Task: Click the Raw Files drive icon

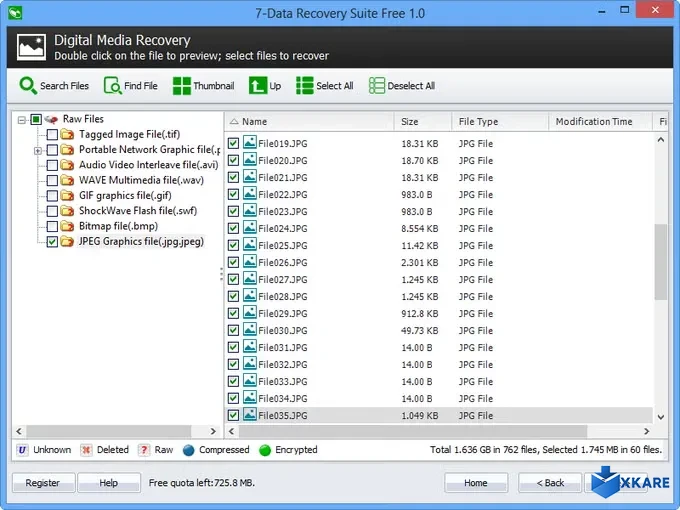Action: tap(52, 119)
